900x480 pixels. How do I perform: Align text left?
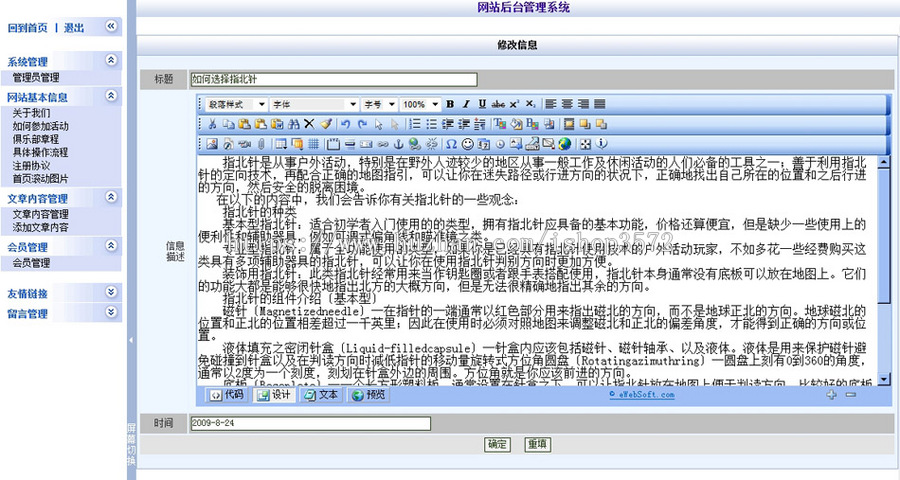pos(551,104)
